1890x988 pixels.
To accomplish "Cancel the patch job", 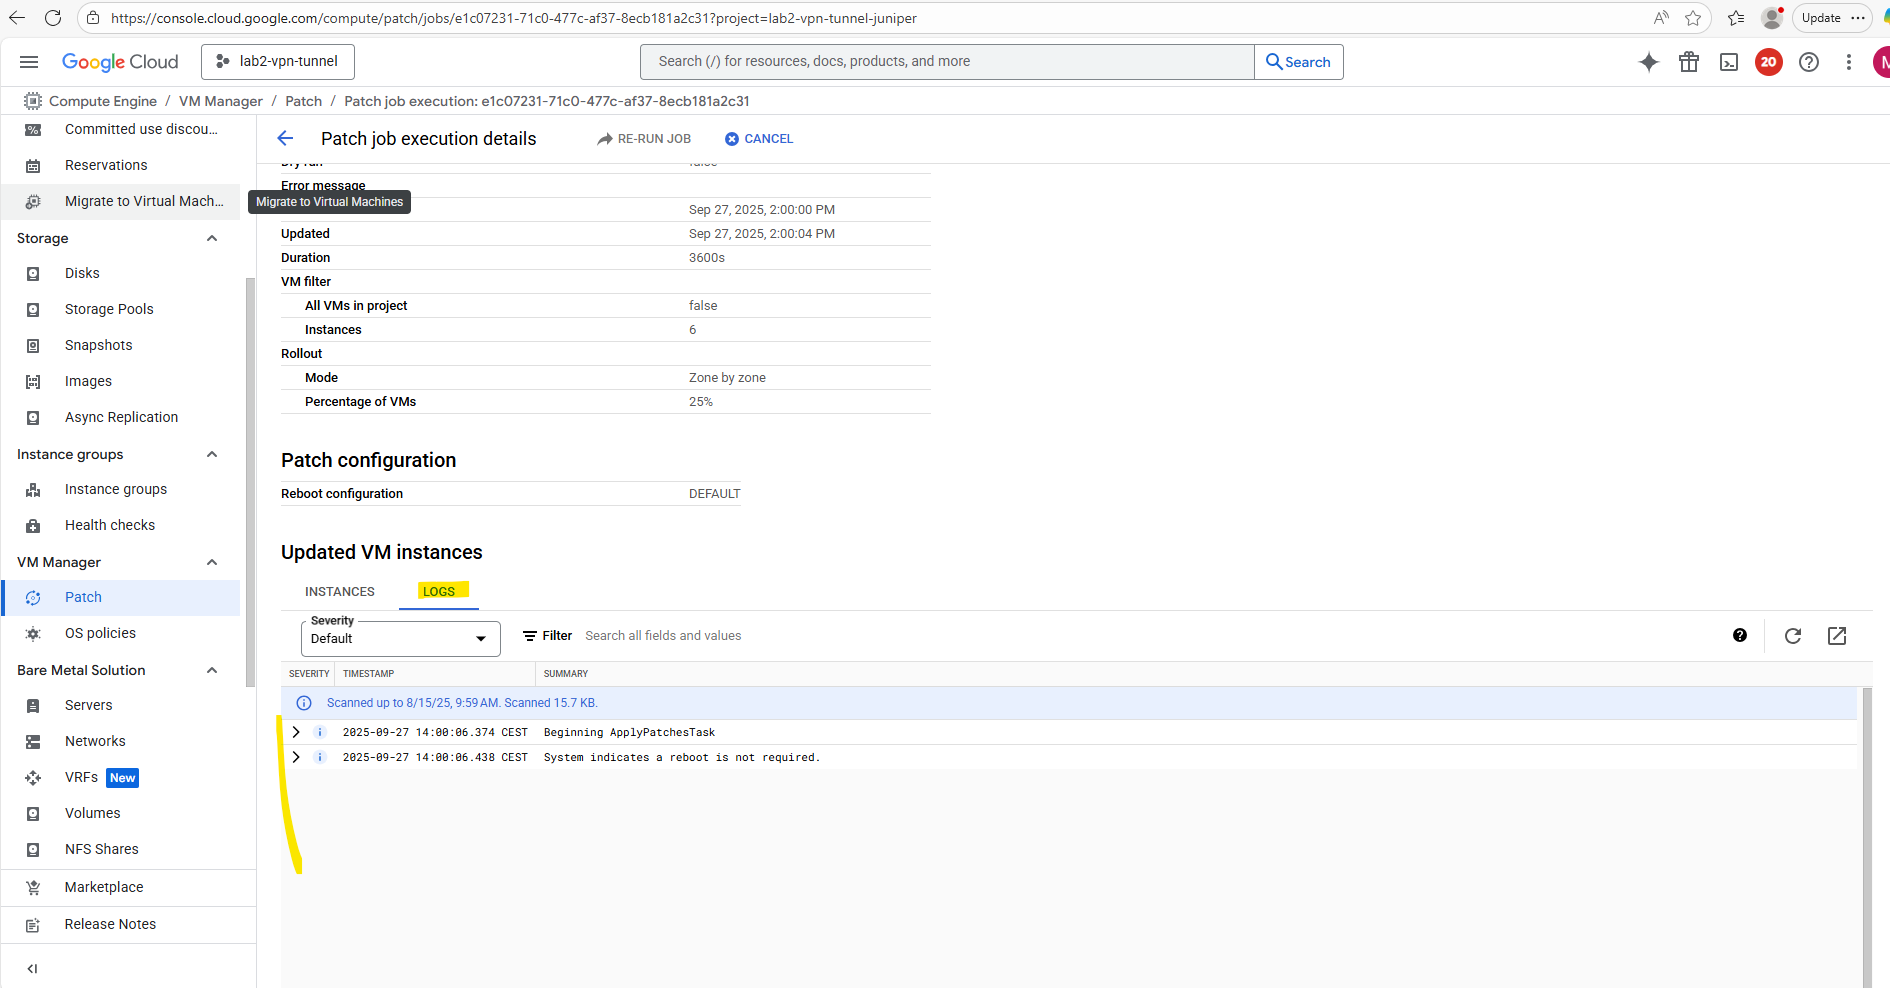I will click(x=759, y=139).
